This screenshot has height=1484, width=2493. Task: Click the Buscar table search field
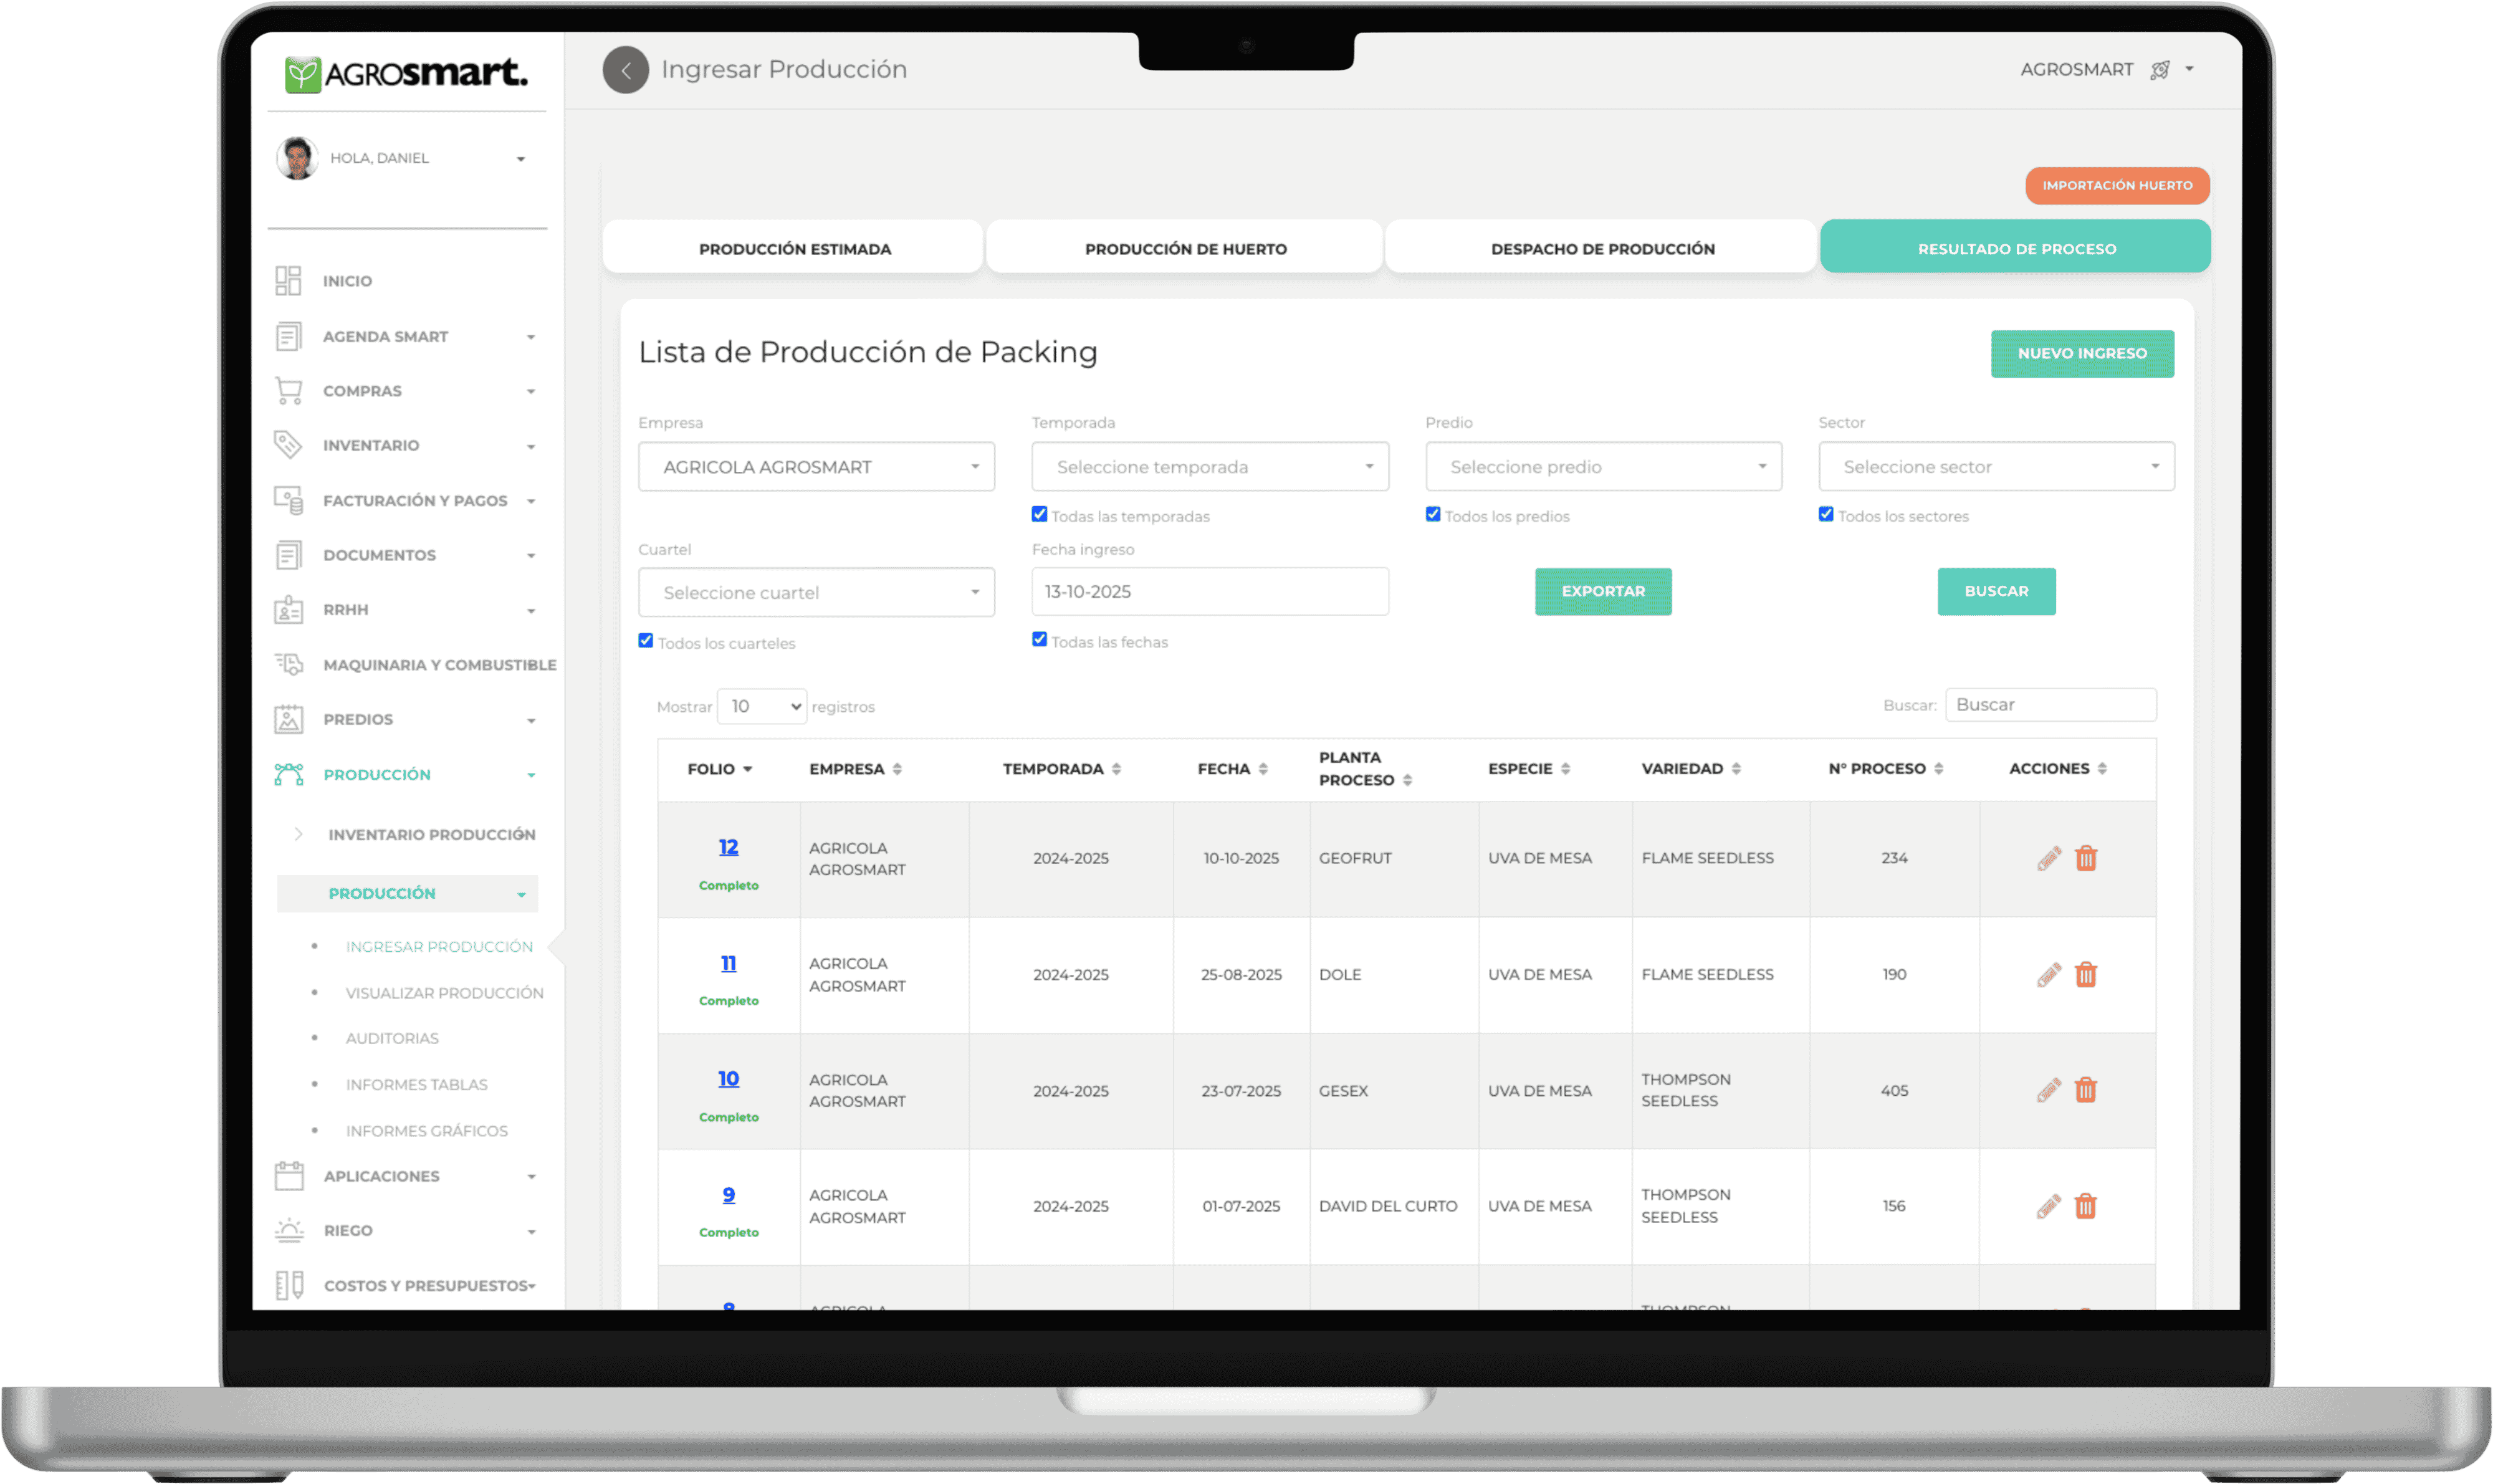click(x=2050, y=705)
